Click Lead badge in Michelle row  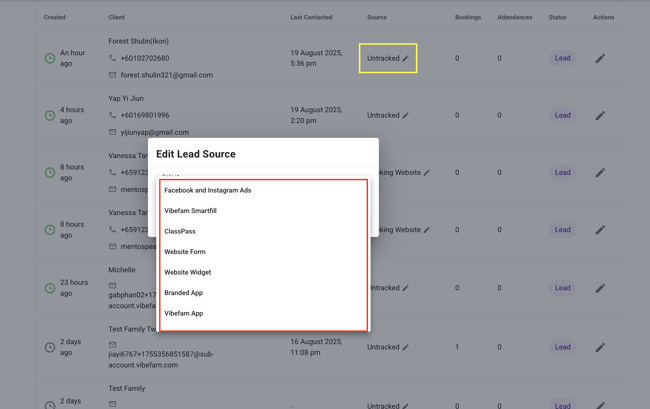coord(563,288)
